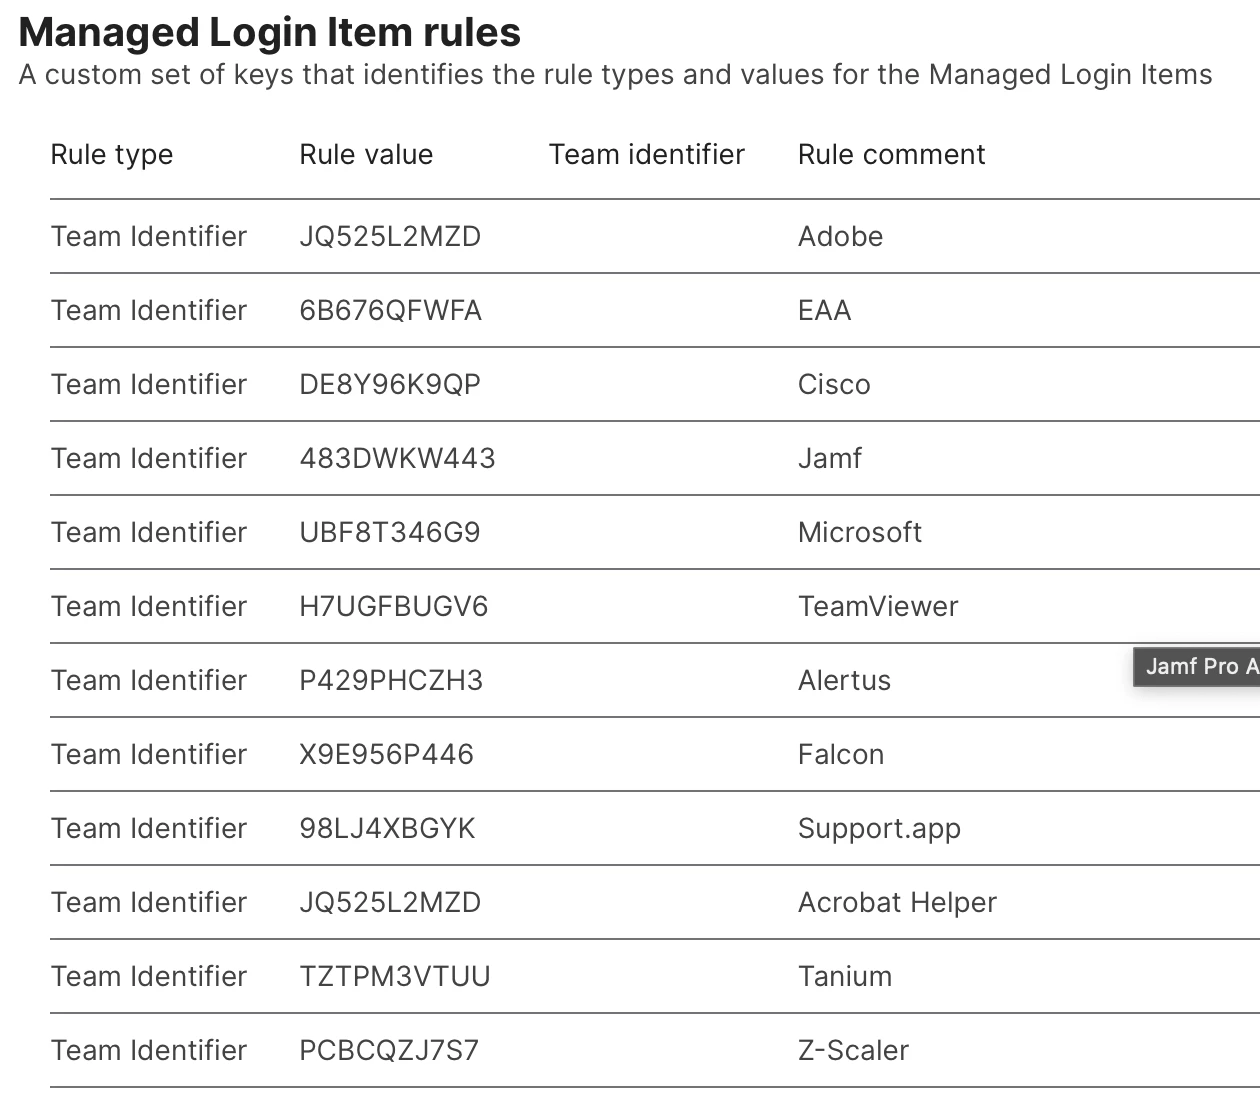1260x1110 pixels.
Task: Select the Support.app rule comment
Action: 879,828
